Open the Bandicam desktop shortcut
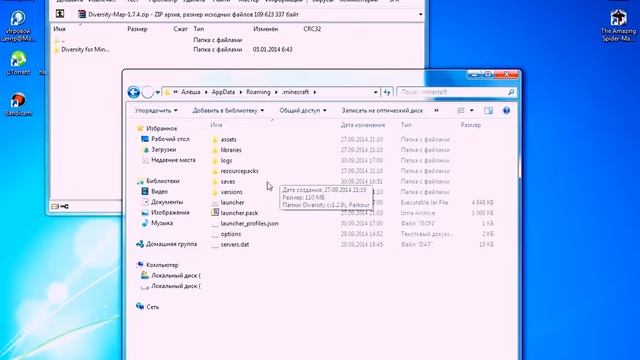640x360 pixels. click(18, 104)
